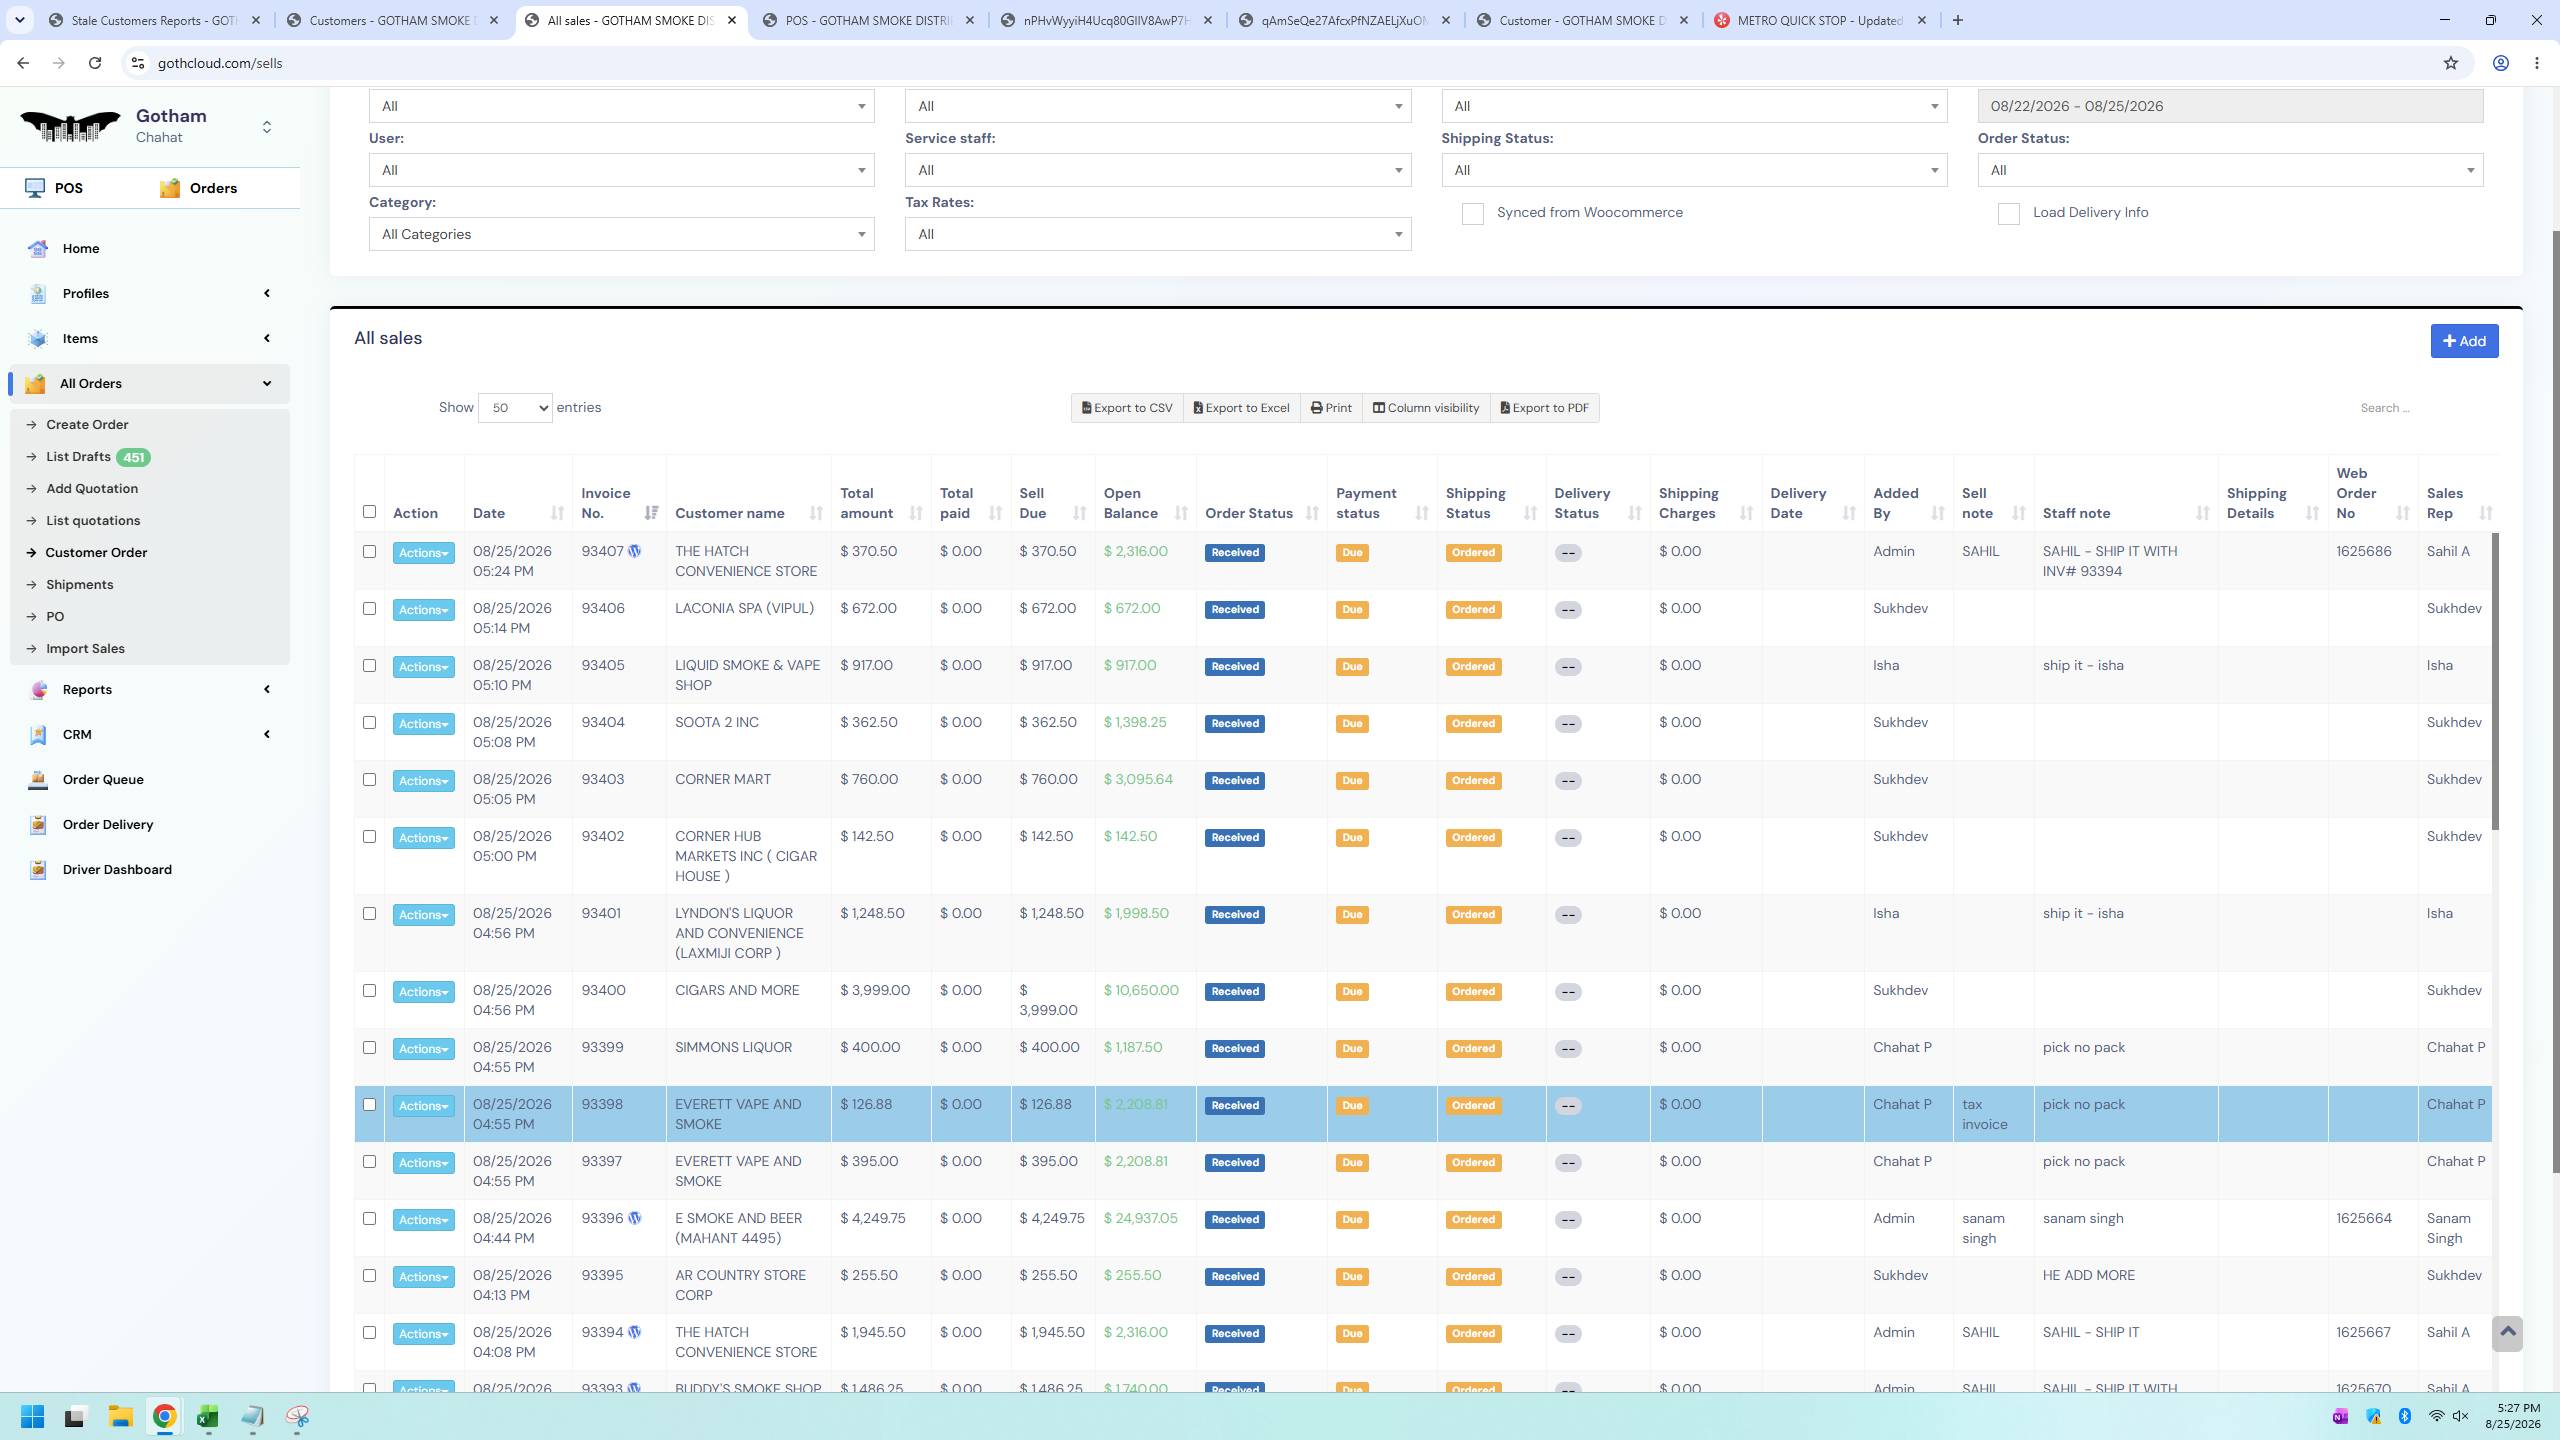Open Order Queue from the sidebar
Image resolution: width=2560 pixels, height=1440 pixels.
tap(103, 780)
